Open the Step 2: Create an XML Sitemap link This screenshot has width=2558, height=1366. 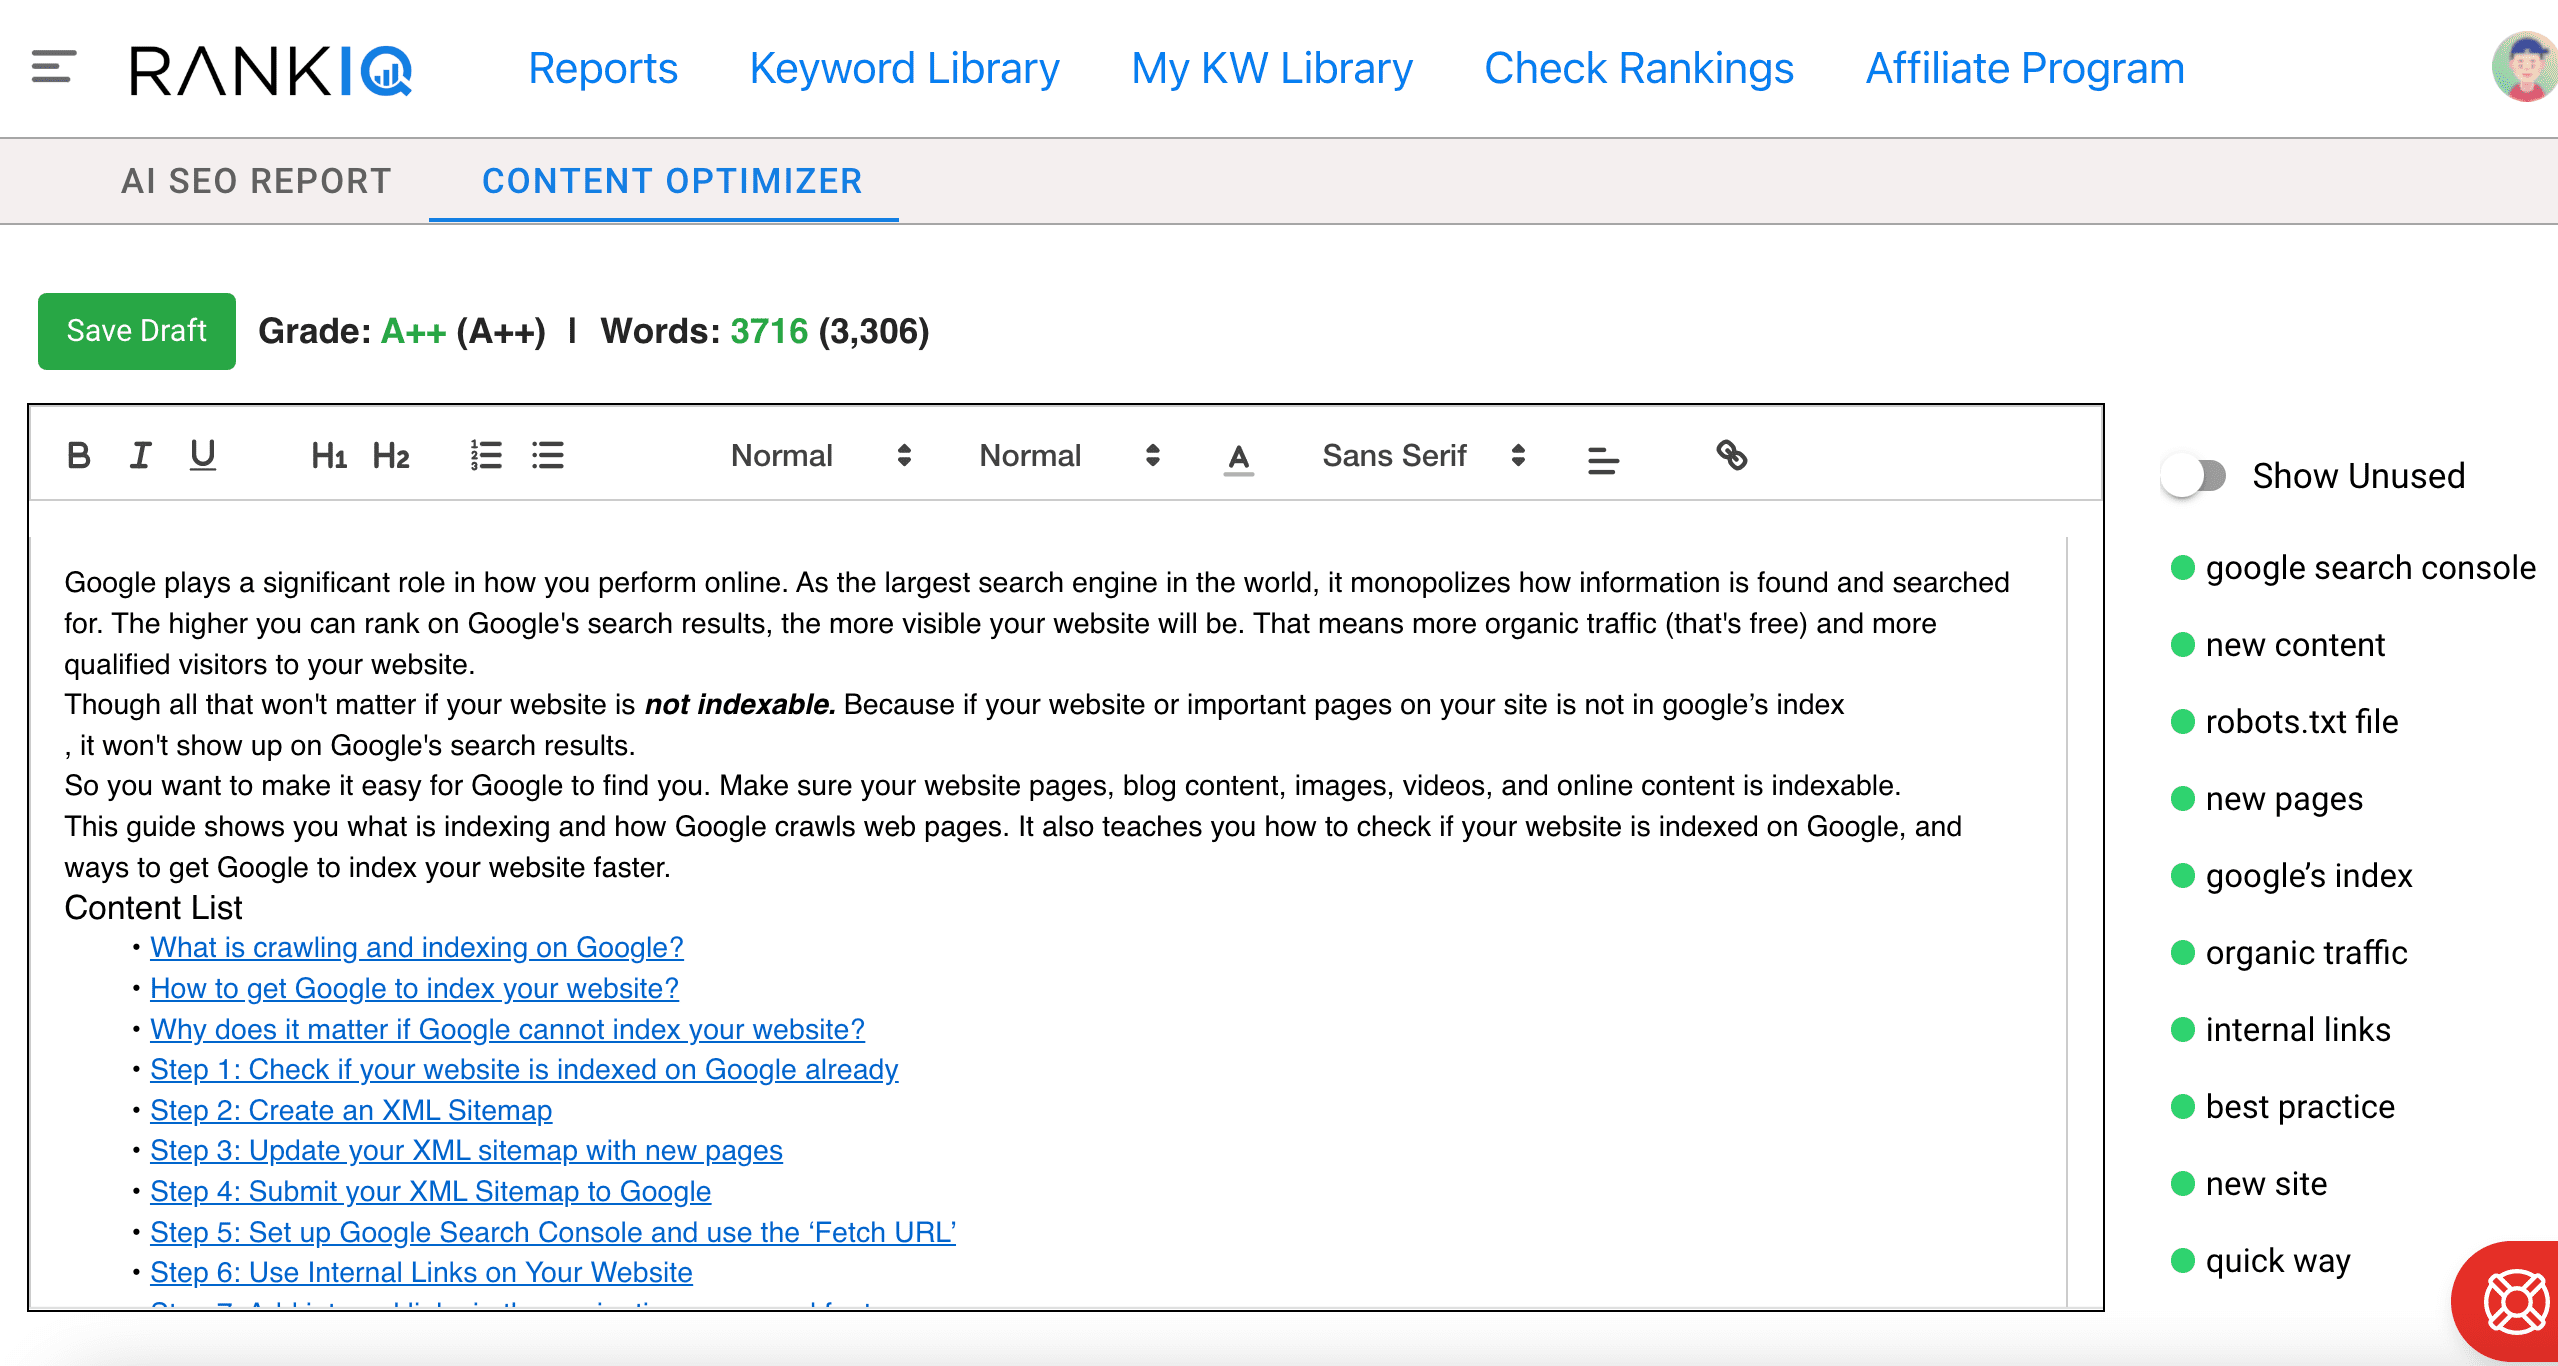click(350, 1110)
